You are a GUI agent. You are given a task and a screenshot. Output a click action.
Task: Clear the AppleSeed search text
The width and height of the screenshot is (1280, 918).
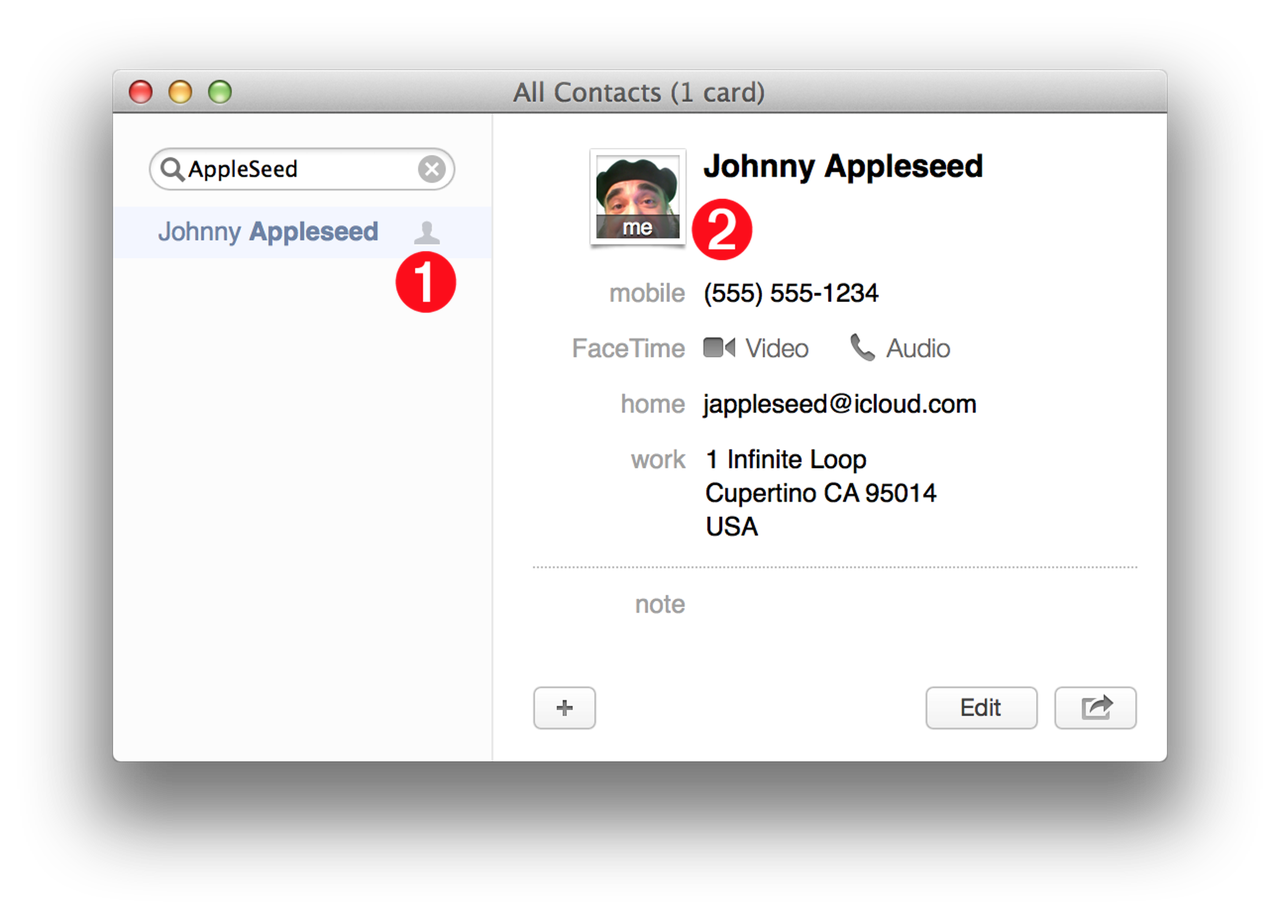pyautogui.click(x=432, y=169)
